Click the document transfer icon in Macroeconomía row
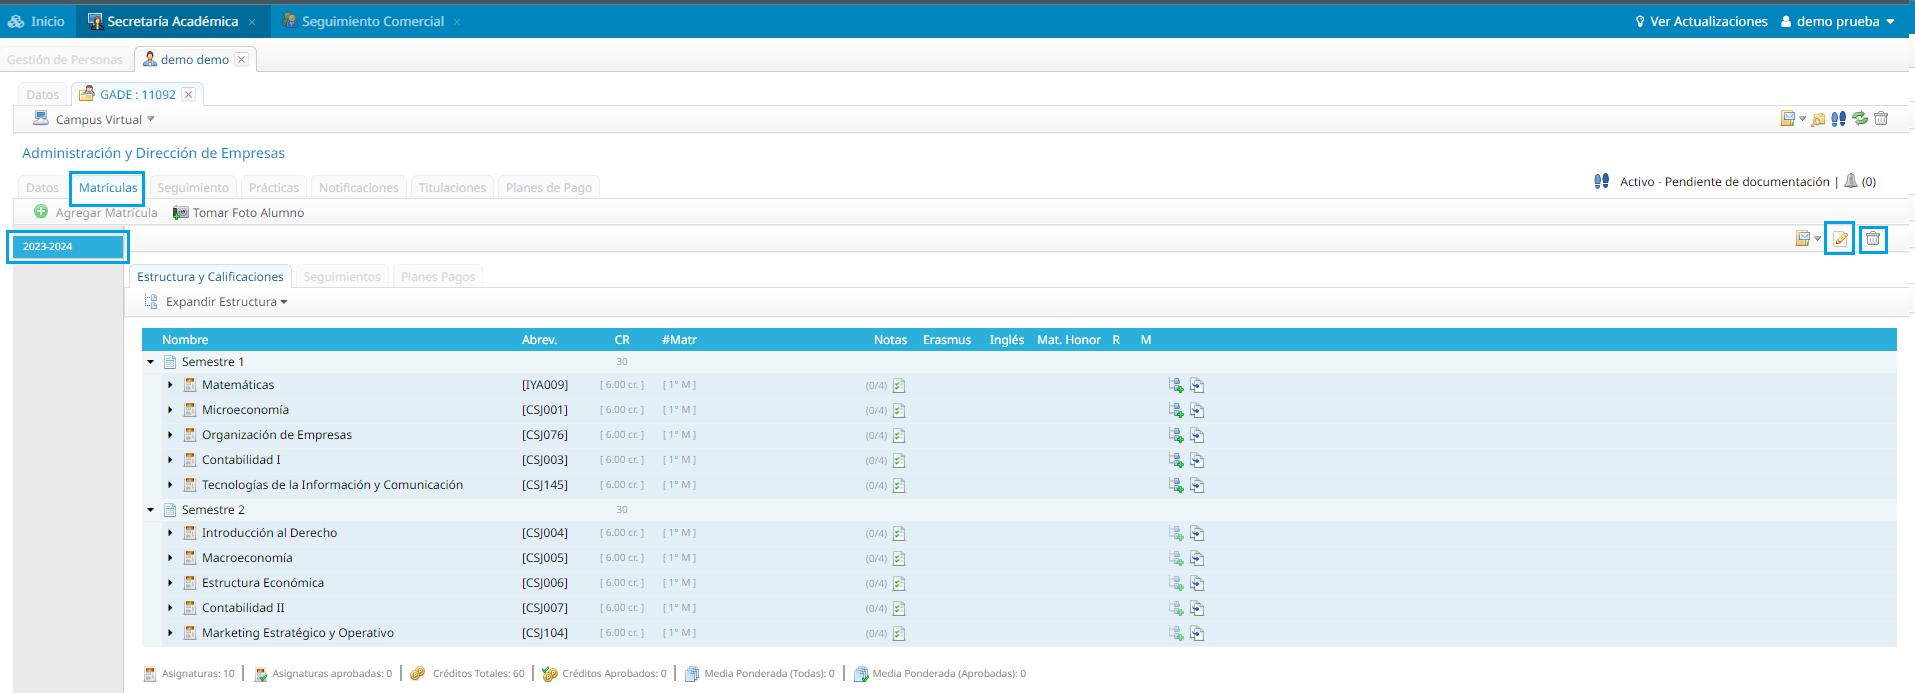This screenshot has height=693, width=1915. coord(1197,559)
